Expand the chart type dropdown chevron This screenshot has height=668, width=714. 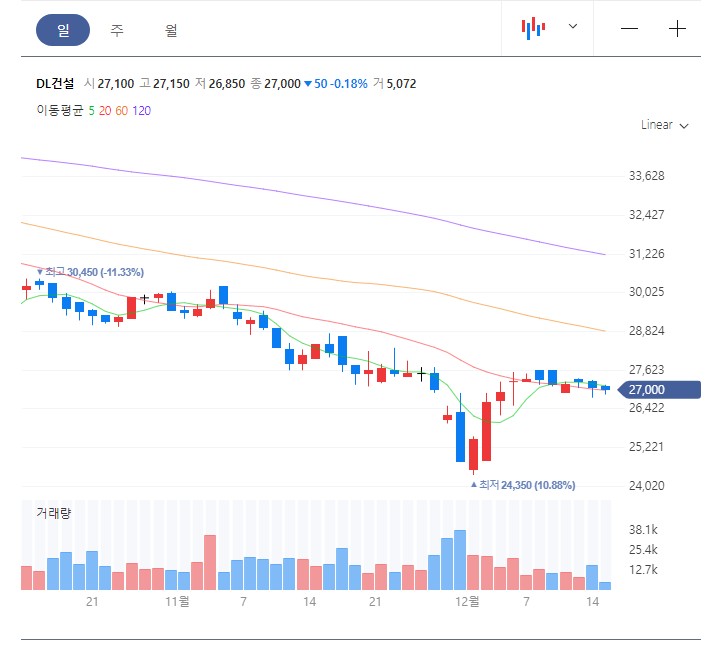point(573,26)
